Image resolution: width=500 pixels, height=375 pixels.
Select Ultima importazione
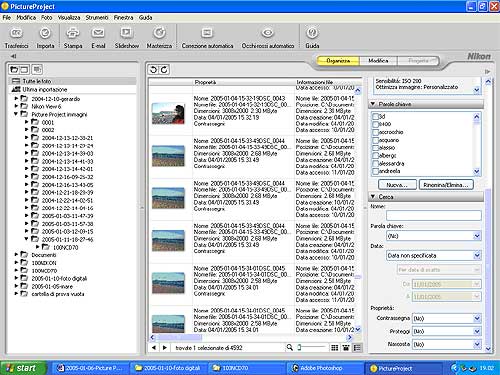click(72, 89)
